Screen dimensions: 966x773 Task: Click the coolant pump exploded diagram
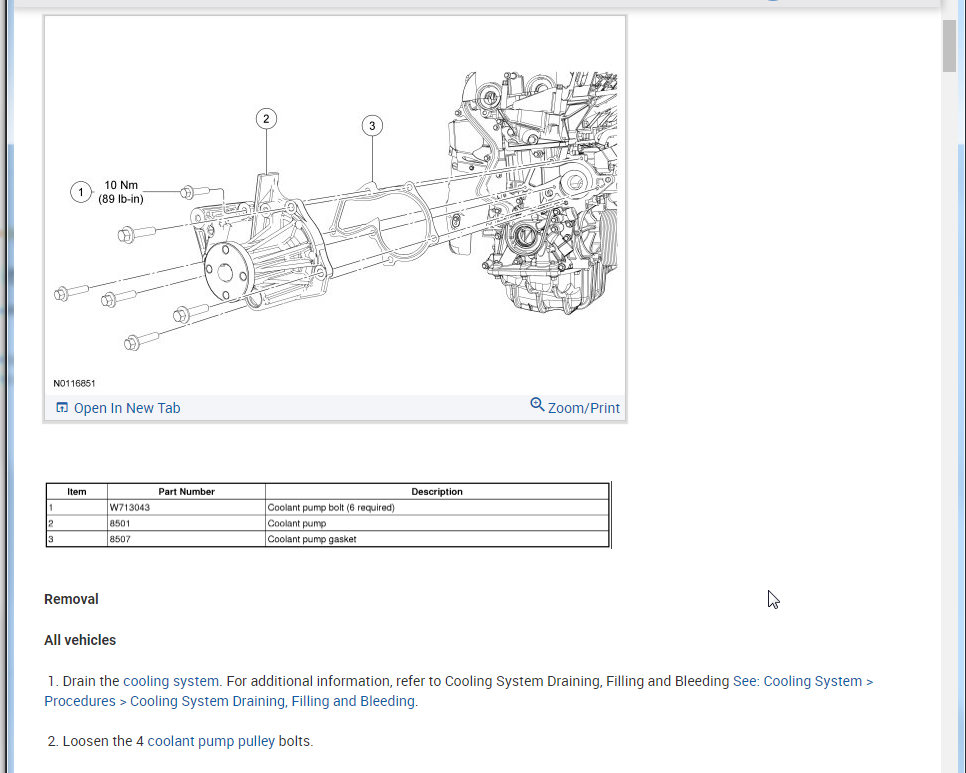pos(335,206)
